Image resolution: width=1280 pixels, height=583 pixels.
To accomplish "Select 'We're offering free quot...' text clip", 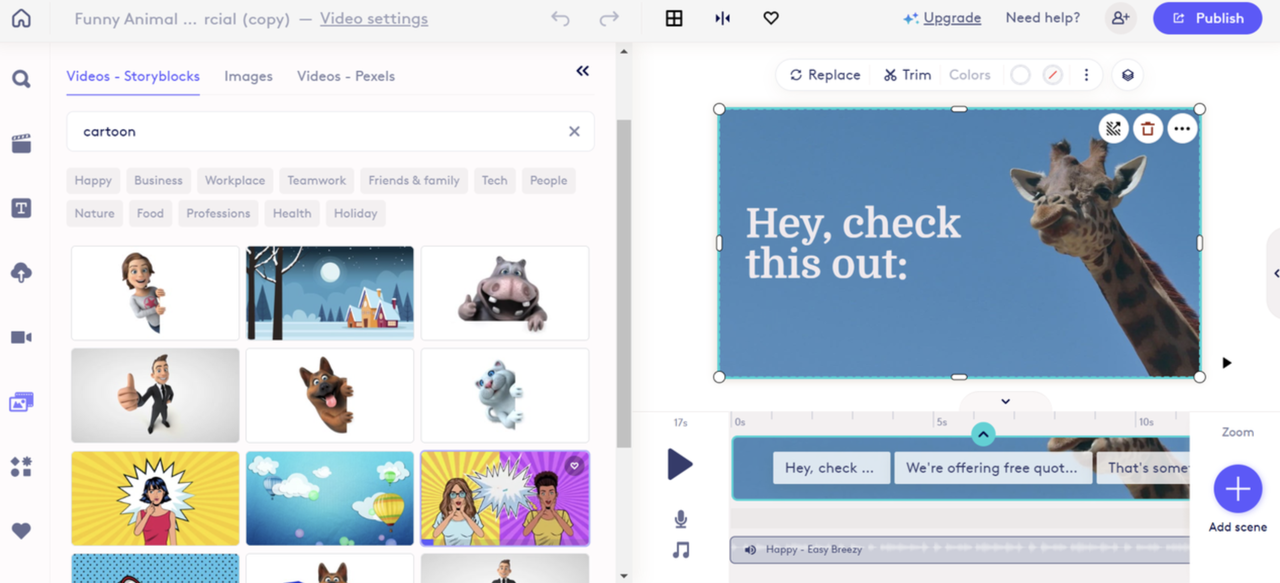I will coord(992,468).
